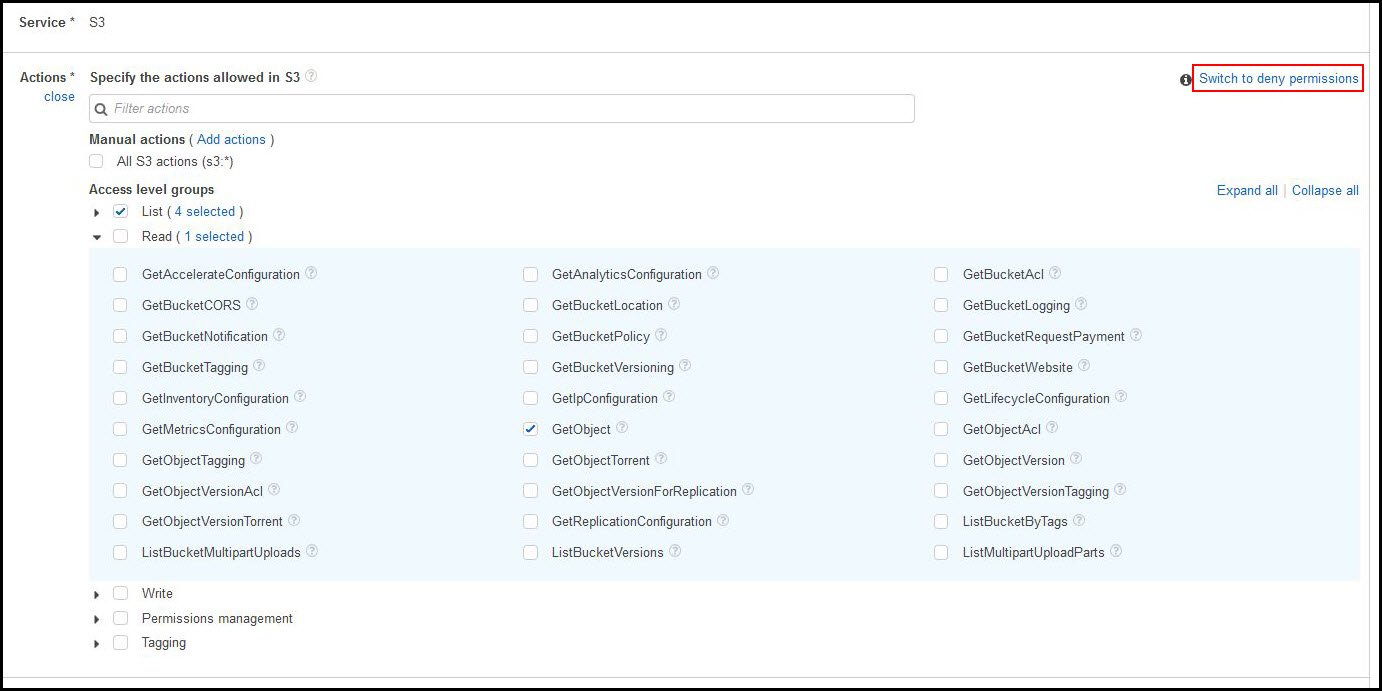Image resolution: width=1382 pixels, height=691 pixels.
Task: Click help icon beside ListBucketByTags
Action: (1079, 520)
